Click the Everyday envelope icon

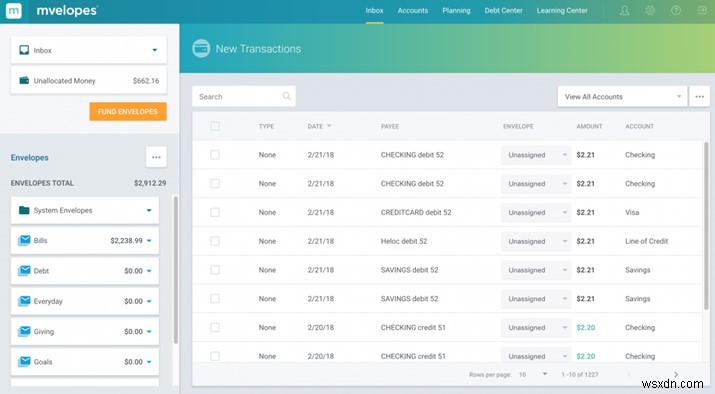pos(24,301)
